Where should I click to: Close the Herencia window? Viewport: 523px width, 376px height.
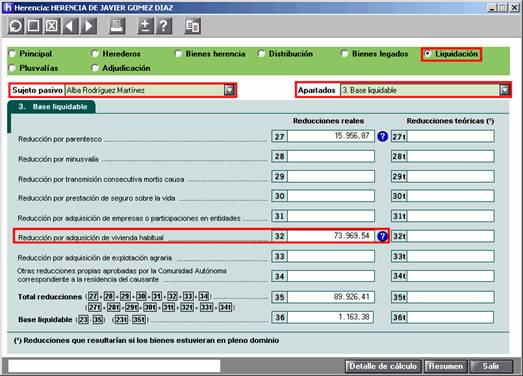pos(514,7)
